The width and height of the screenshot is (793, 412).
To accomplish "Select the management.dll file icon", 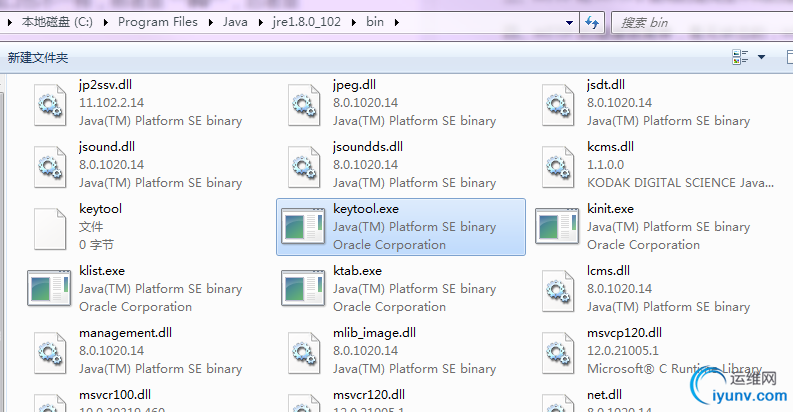I will click(x=50, y=353).
